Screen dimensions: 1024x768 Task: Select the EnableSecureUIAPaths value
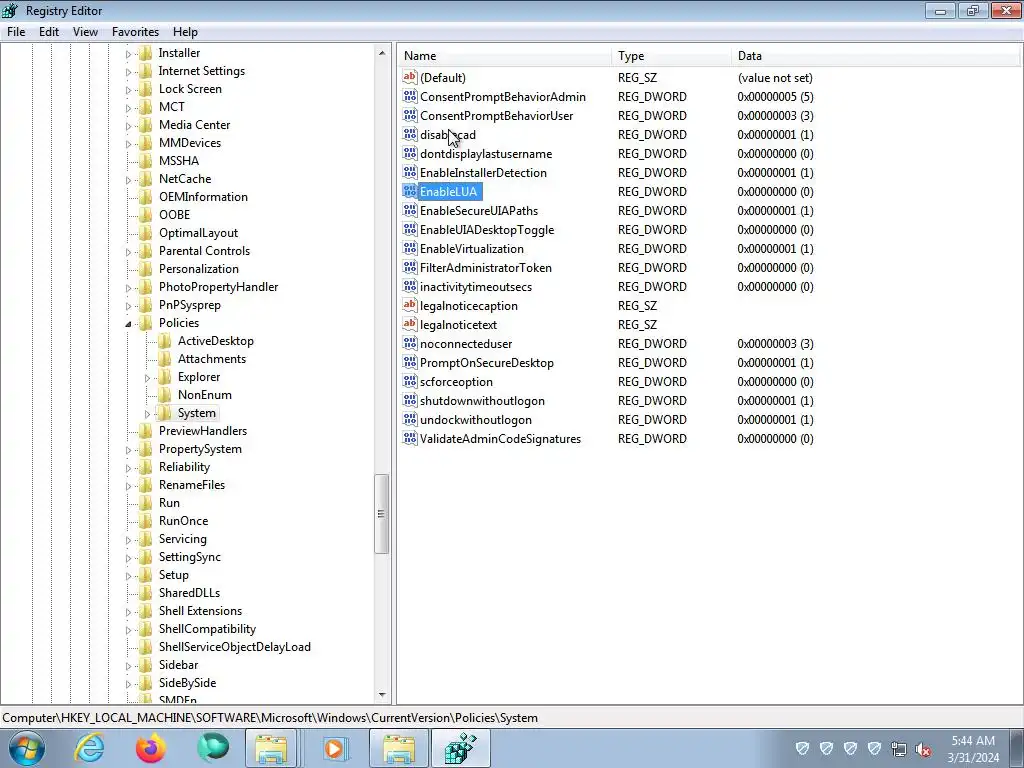tap(479, 210)
